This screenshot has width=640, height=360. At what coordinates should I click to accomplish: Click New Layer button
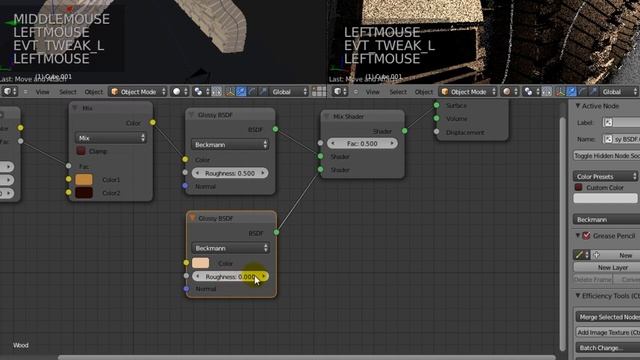[x=607, y=267]
